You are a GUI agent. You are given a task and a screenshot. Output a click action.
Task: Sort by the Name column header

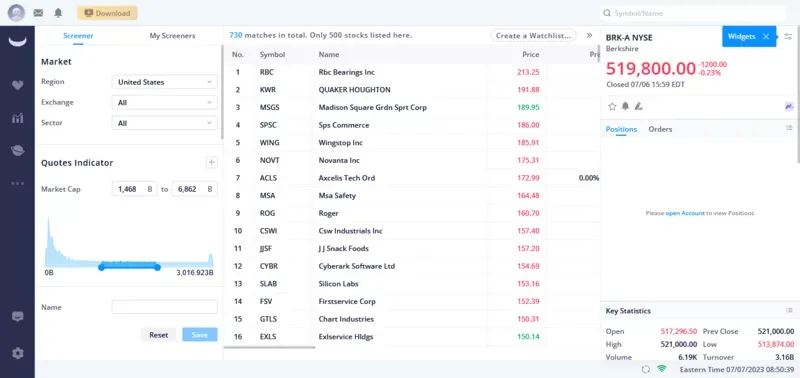329,55
